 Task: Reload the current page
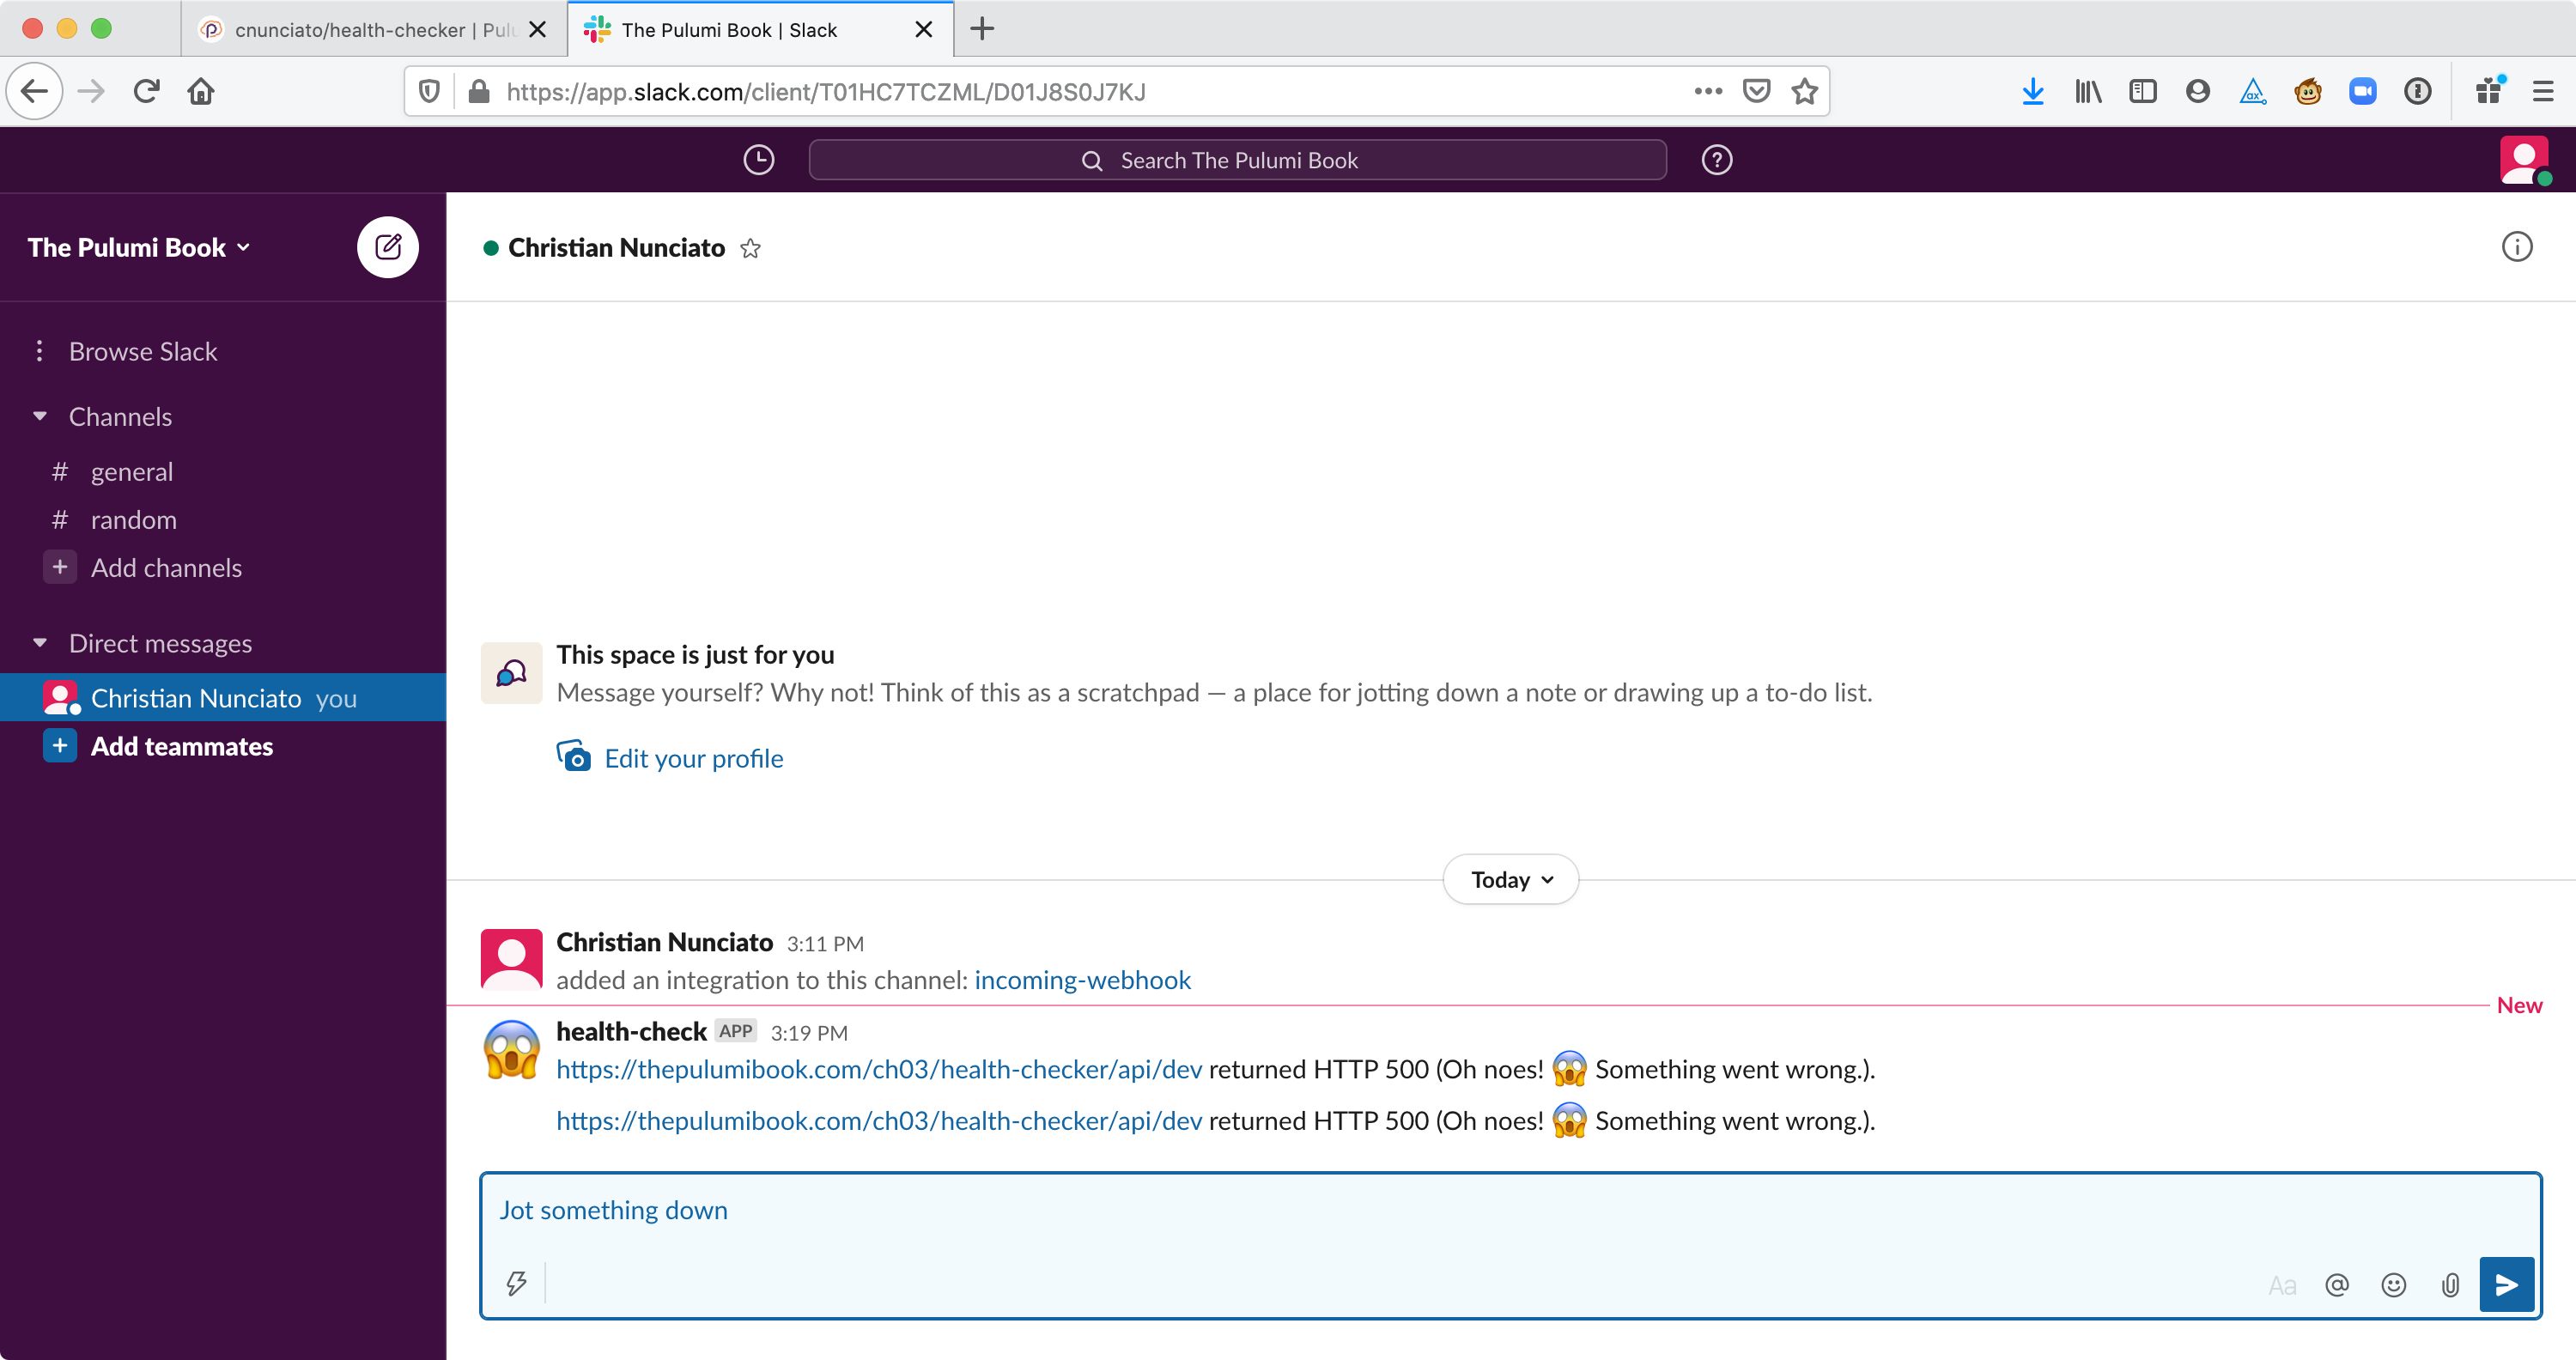click(146, 91)
